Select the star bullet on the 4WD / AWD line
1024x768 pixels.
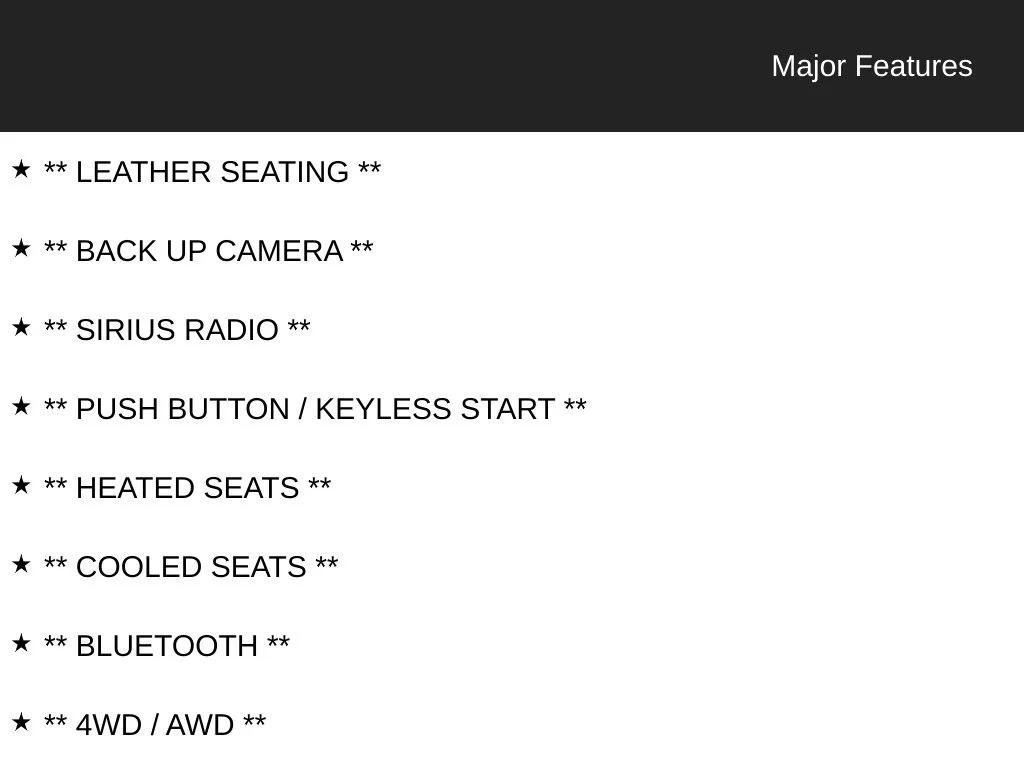(x=21, y=723)
